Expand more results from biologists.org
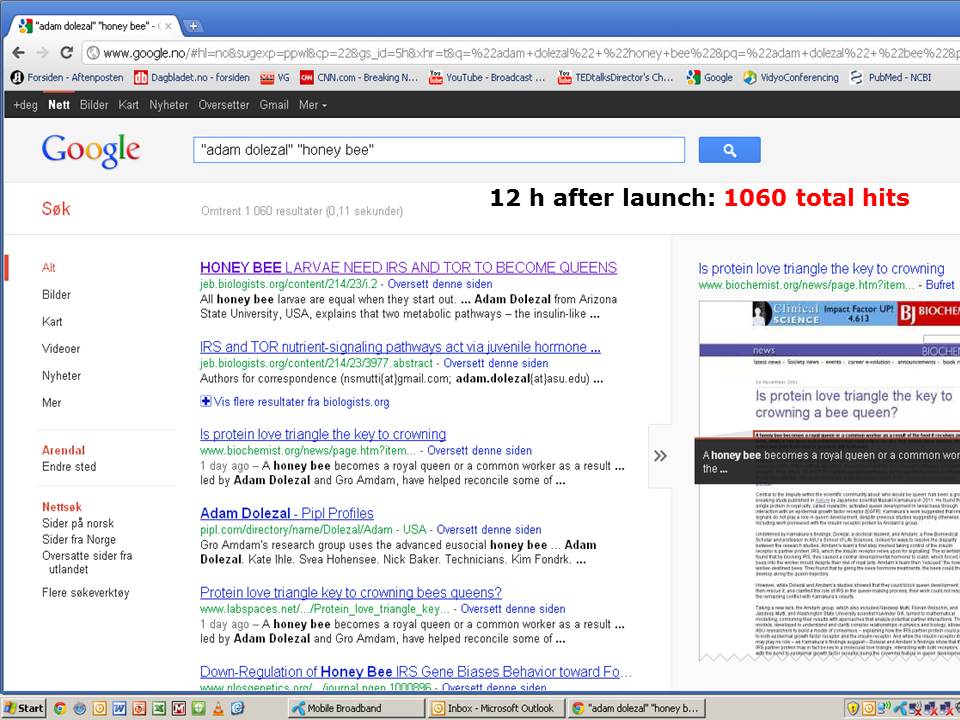 coord(295,402)
